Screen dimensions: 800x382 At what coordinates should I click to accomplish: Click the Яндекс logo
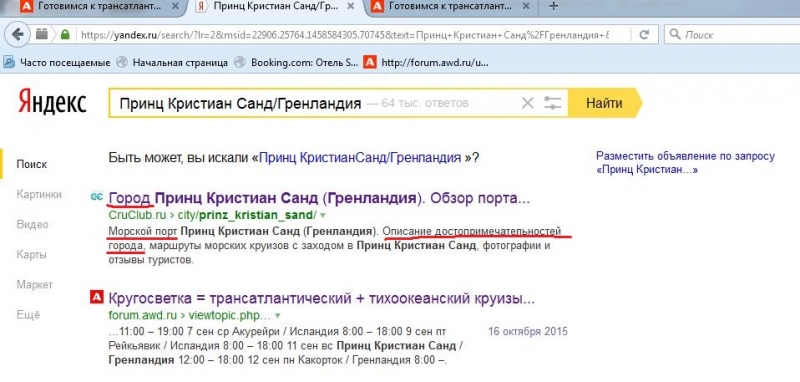point(53,101)
